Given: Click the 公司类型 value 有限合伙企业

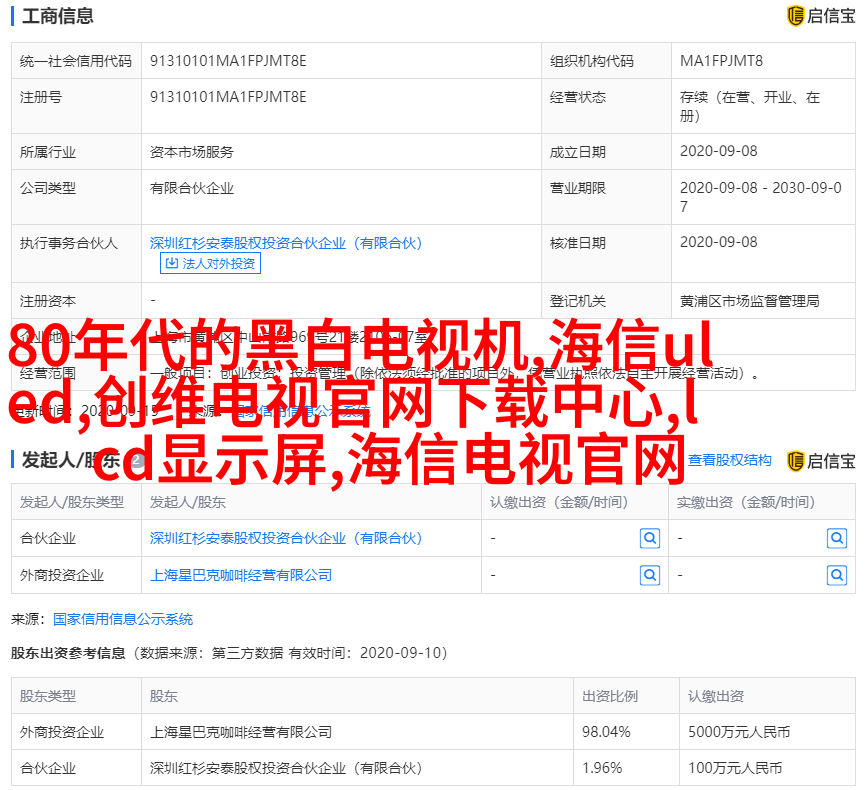Looking at the screenshot, I should click(x=192, y=189).
